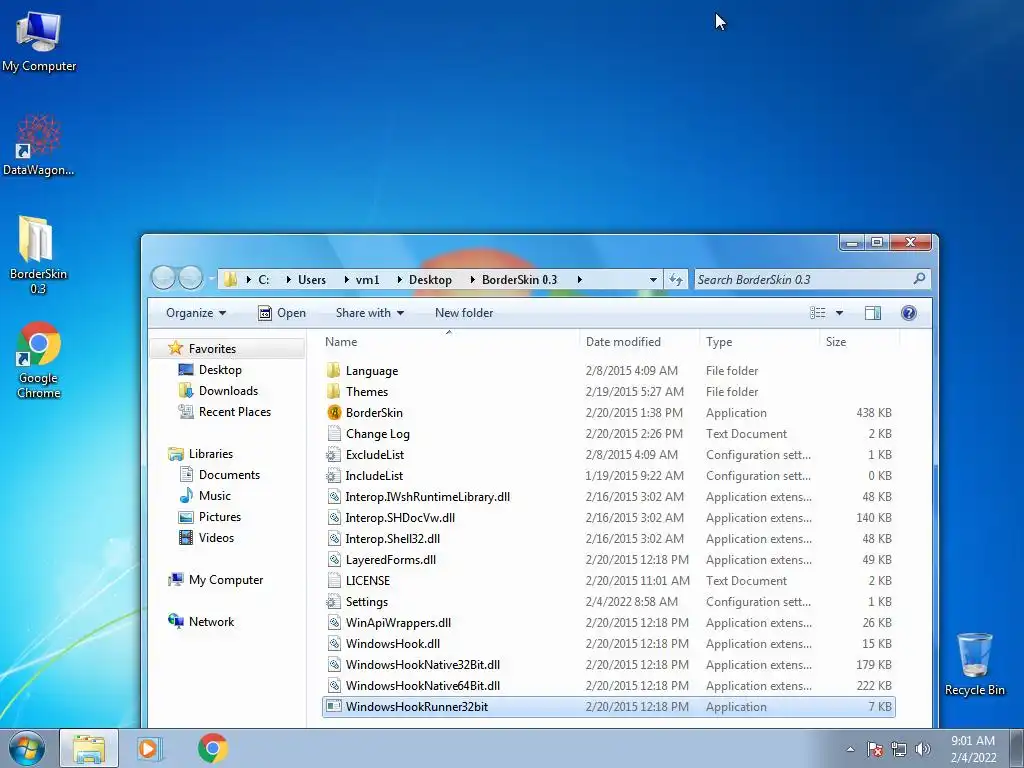Click the Open toolbar button
Image resolution: width=1024 pixels, height=768 pixels.
tap(282, 313)
